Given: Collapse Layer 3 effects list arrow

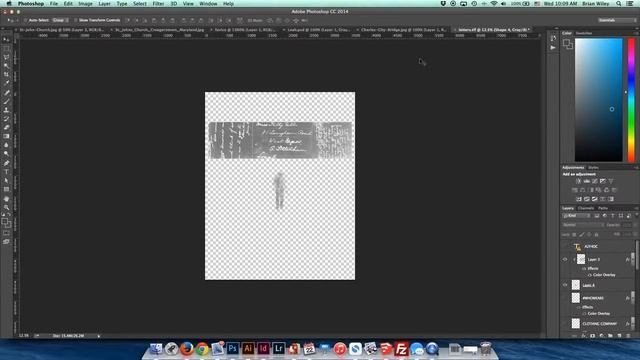Looking at the screenshot, I should (x=633, y=259).
